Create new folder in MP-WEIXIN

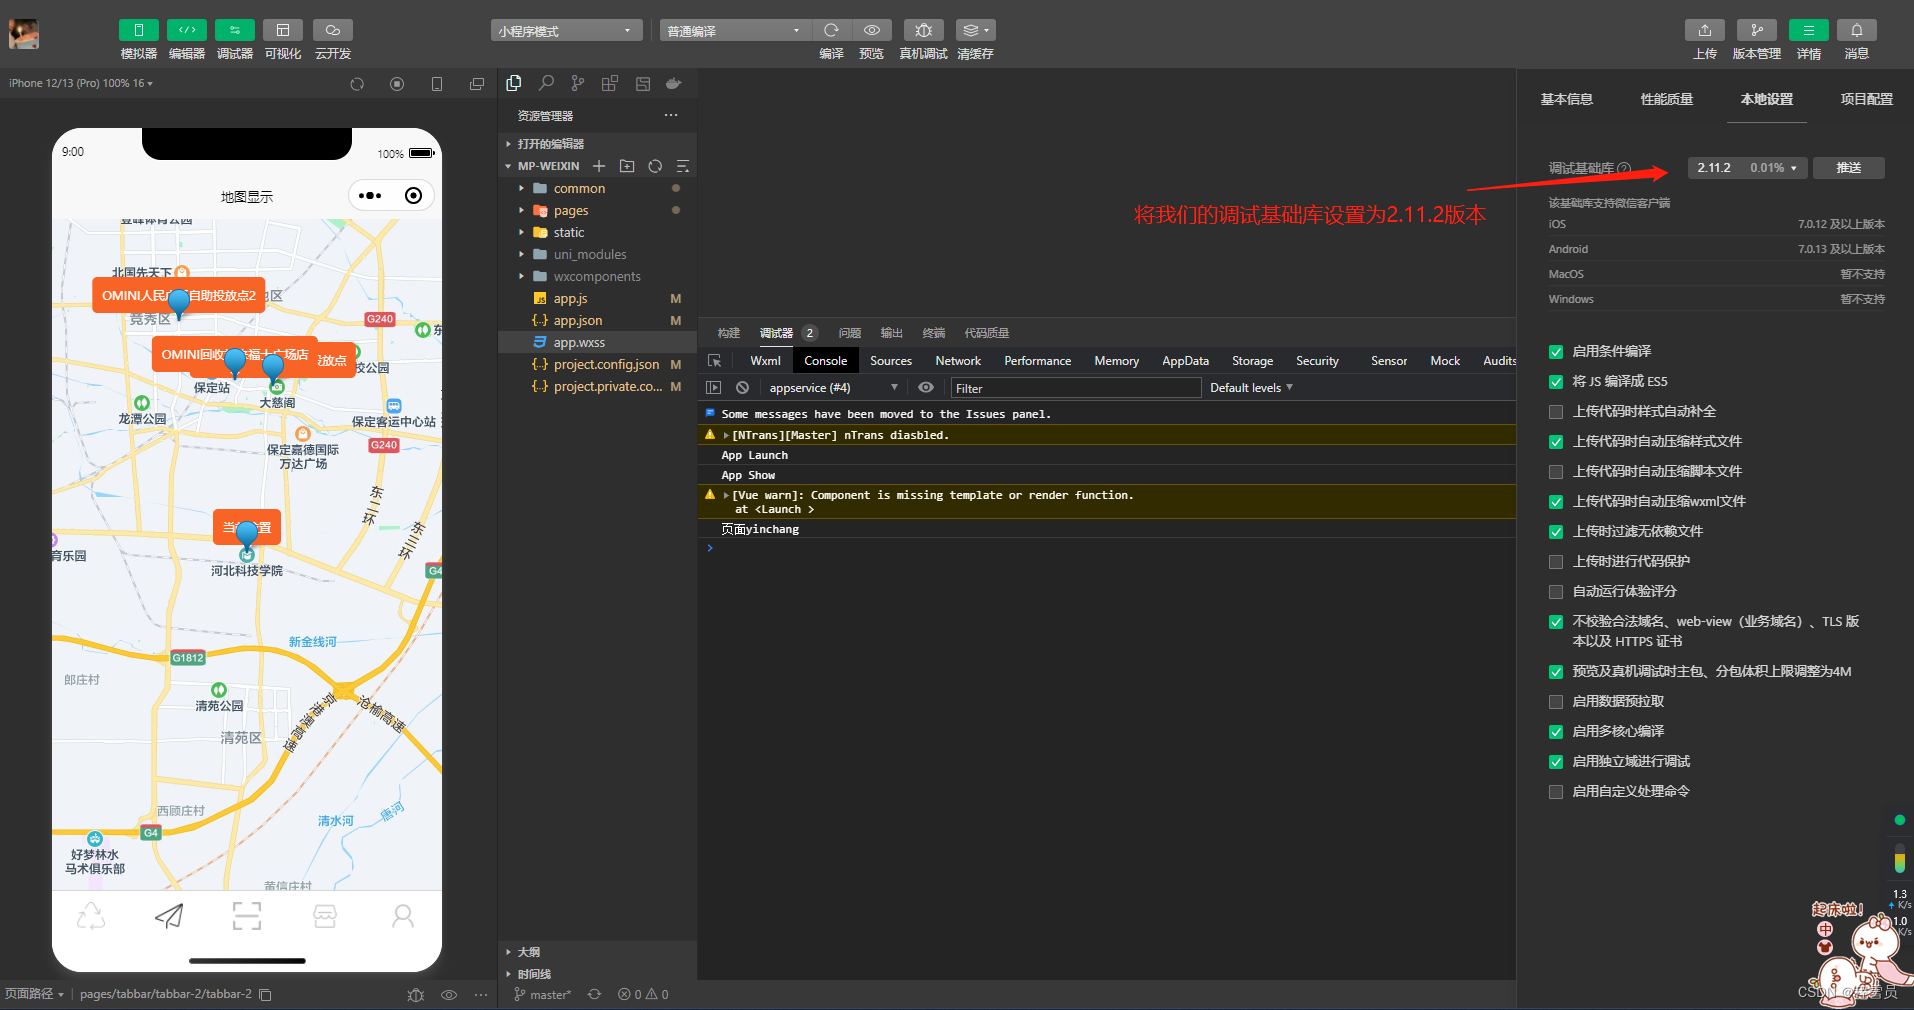627,166
